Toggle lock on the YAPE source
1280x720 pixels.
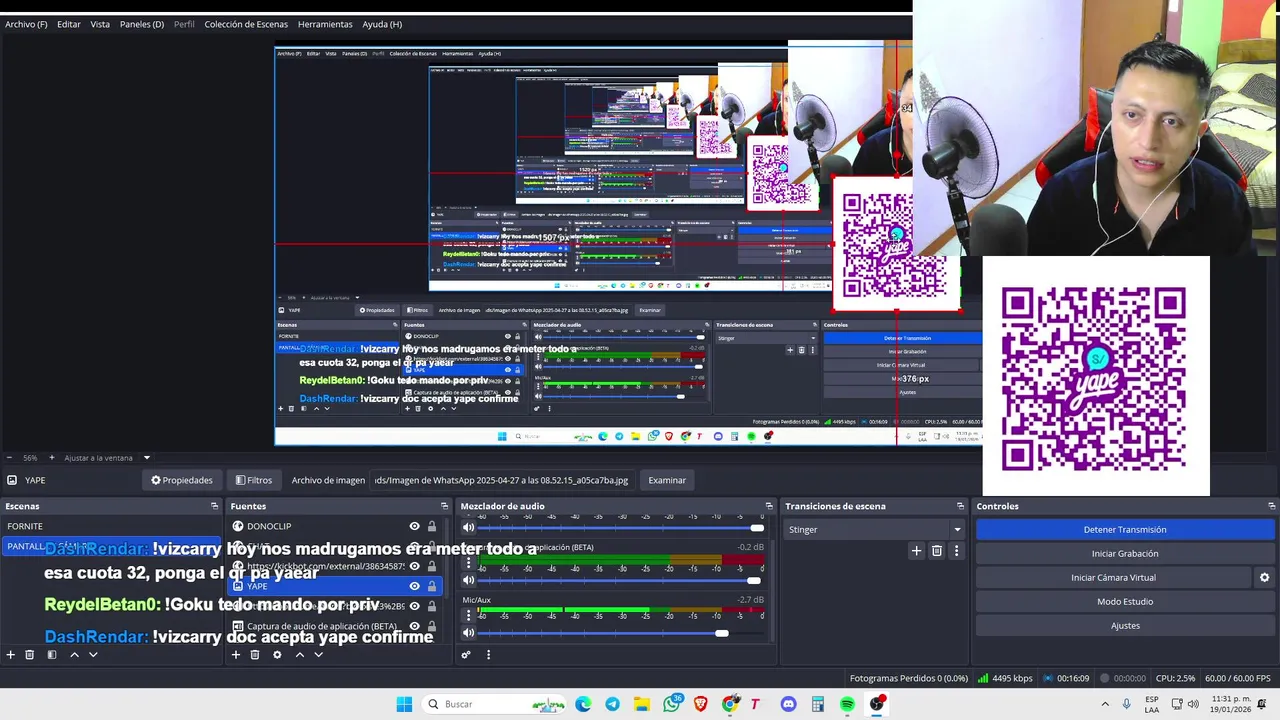tap(432, 586)
